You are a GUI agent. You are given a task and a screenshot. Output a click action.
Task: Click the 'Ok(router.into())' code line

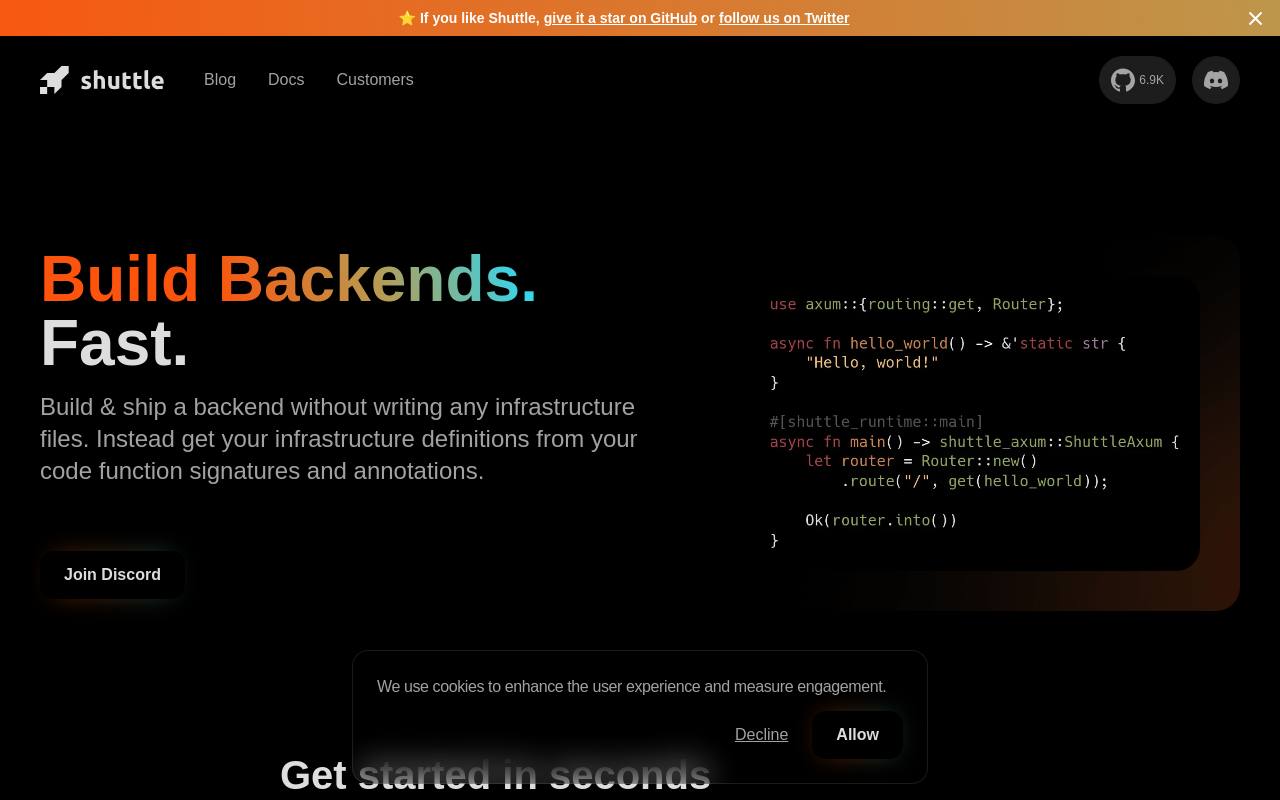(x=881, y=521)
